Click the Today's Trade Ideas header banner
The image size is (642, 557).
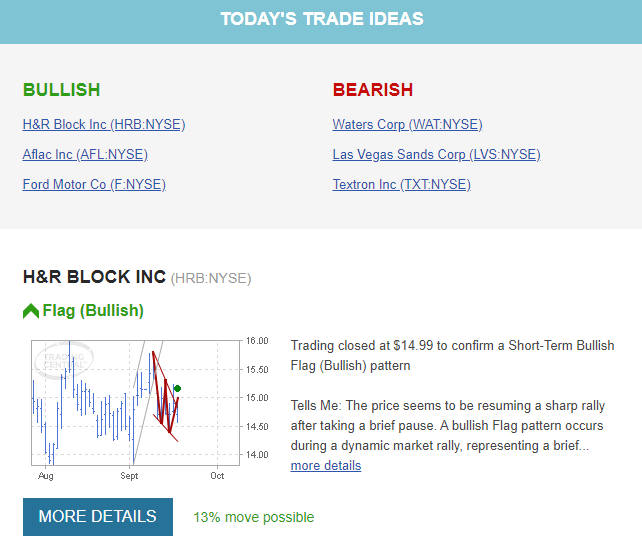(x=321, y=22)
